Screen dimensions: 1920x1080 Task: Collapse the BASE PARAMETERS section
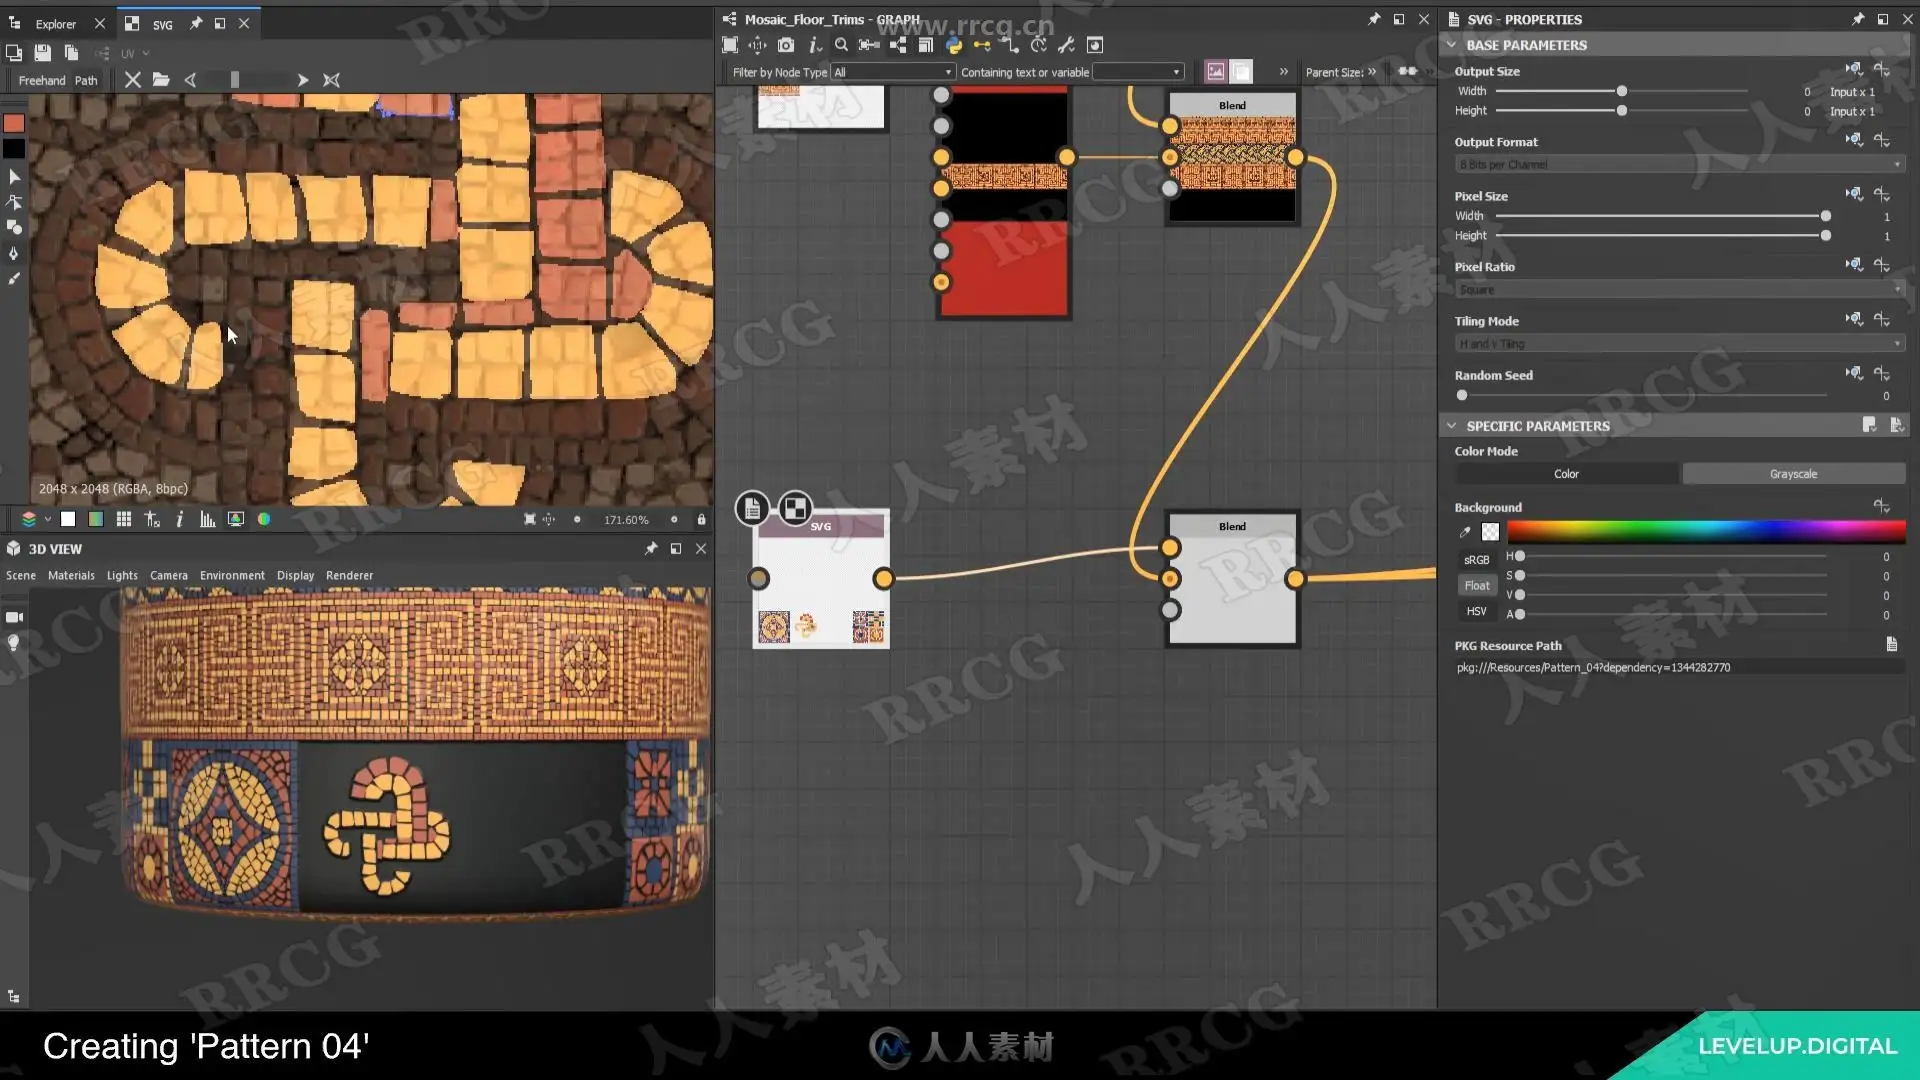click(1451, 45)
